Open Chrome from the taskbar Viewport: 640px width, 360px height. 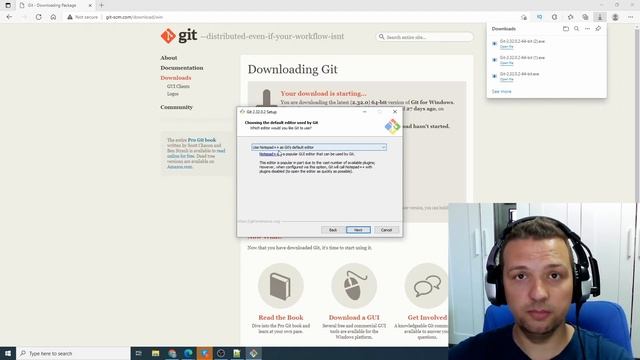click(x=172, y=353)
